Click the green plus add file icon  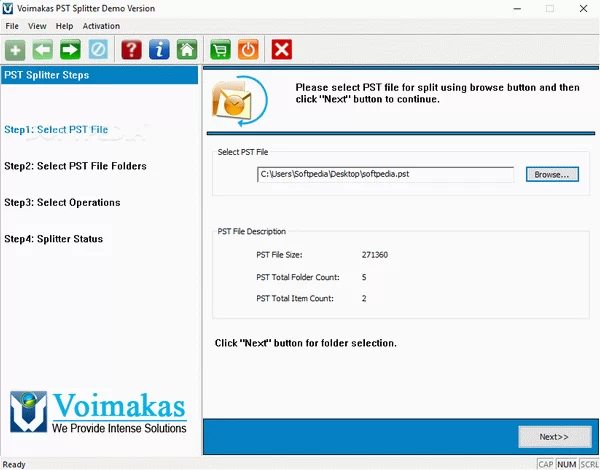pyautogui.click(x=15, y=48)
